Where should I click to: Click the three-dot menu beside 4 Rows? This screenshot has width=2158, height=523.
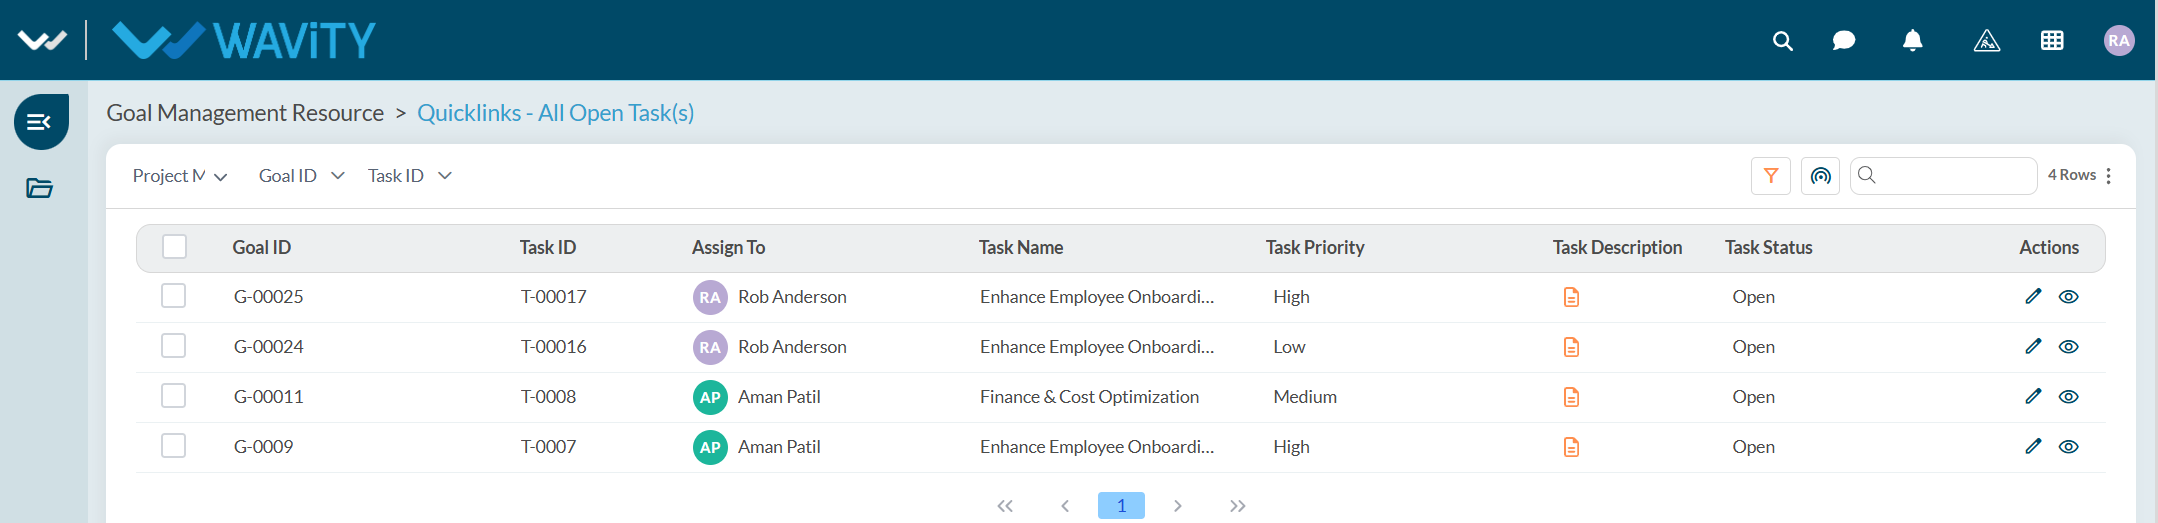point(2109,176)
